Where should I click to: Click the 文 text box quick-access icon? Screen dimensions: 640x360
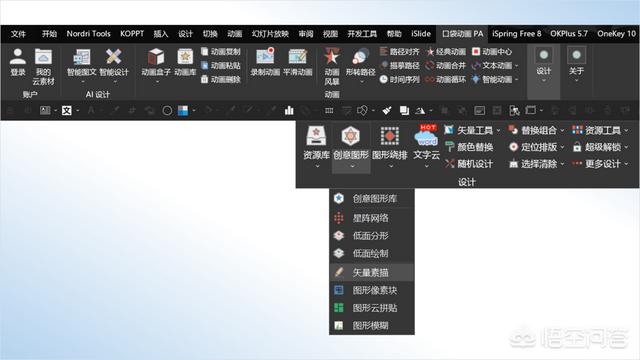(67, 110)
